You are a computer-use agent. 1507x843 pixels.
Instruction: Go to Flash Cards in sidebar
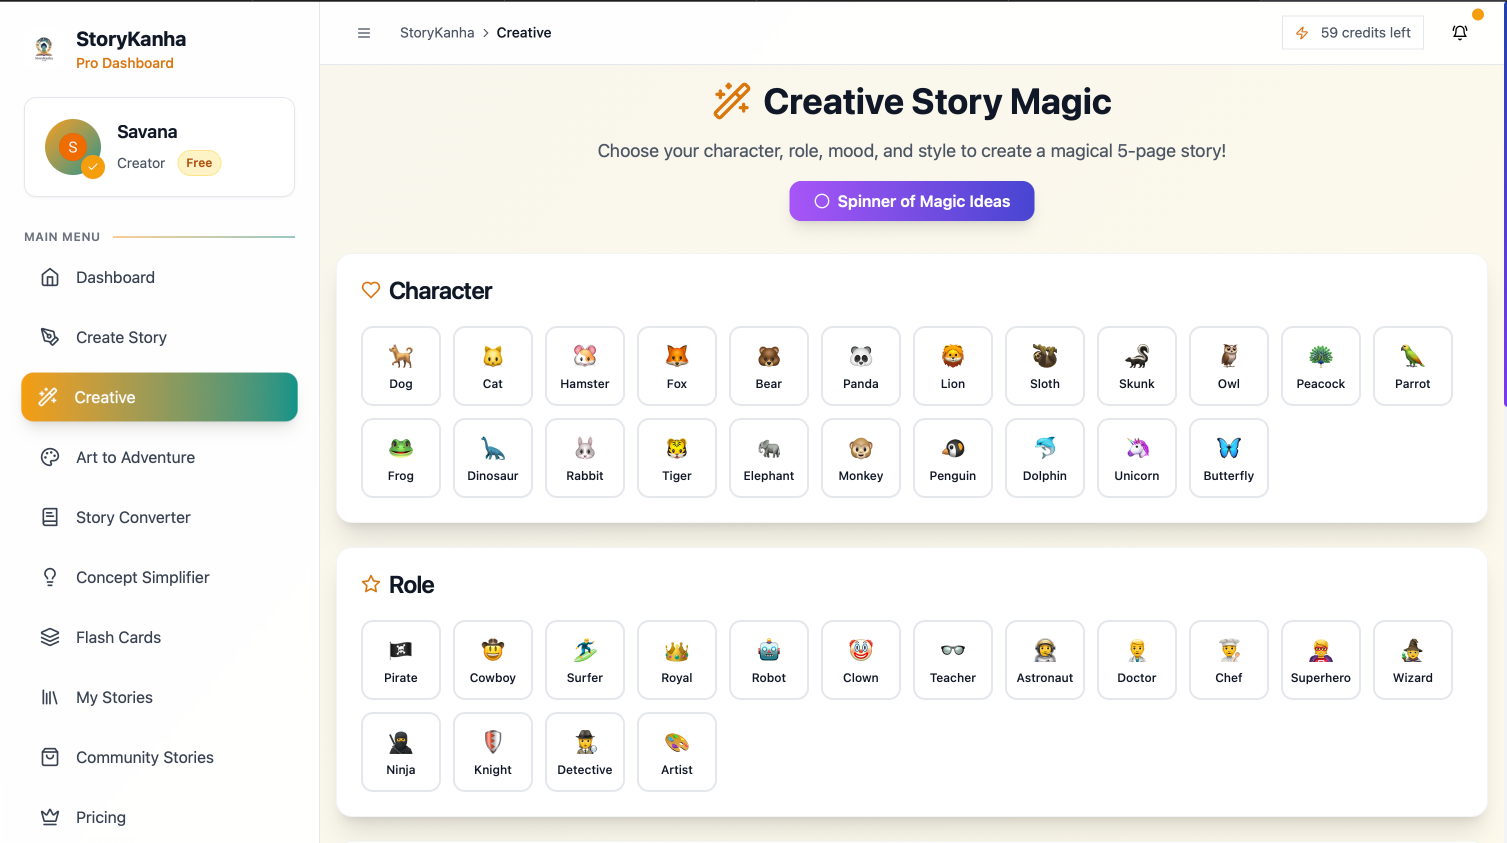(x=118, y=638)
